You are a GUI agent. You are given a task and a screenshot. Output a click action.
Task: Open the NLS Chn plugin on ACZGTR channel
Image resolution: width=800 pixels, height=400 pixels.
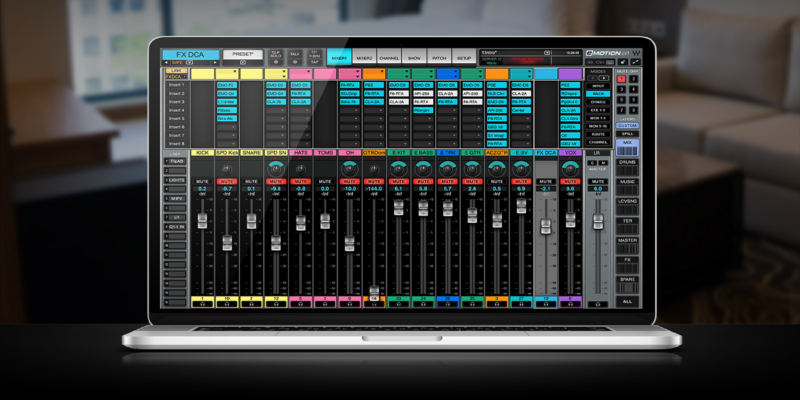point(497,93)
